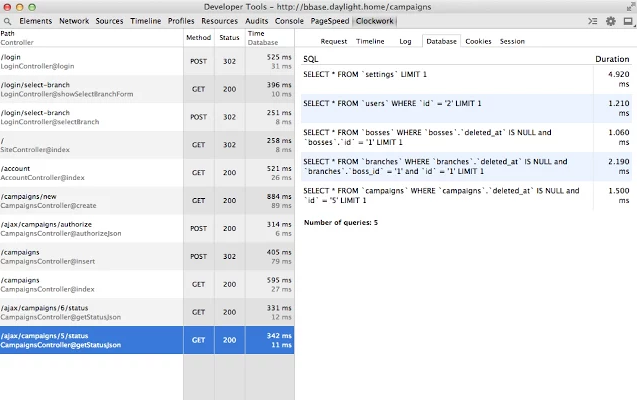The height and width of the screenshot is (400, 637).
Task: Click the 525 ms time cell
Action: pyautogui.click(x=279, y=57)
